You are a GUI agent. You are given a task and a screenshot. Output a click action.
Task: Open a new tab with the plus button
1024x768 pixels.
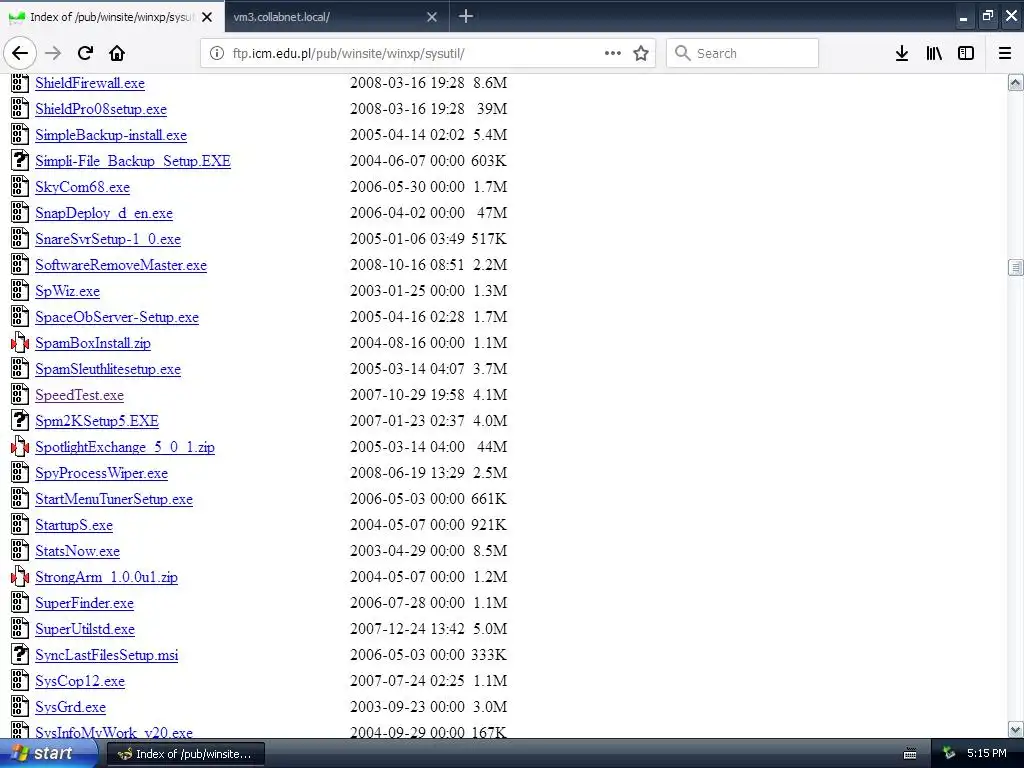tap(466, 16)
